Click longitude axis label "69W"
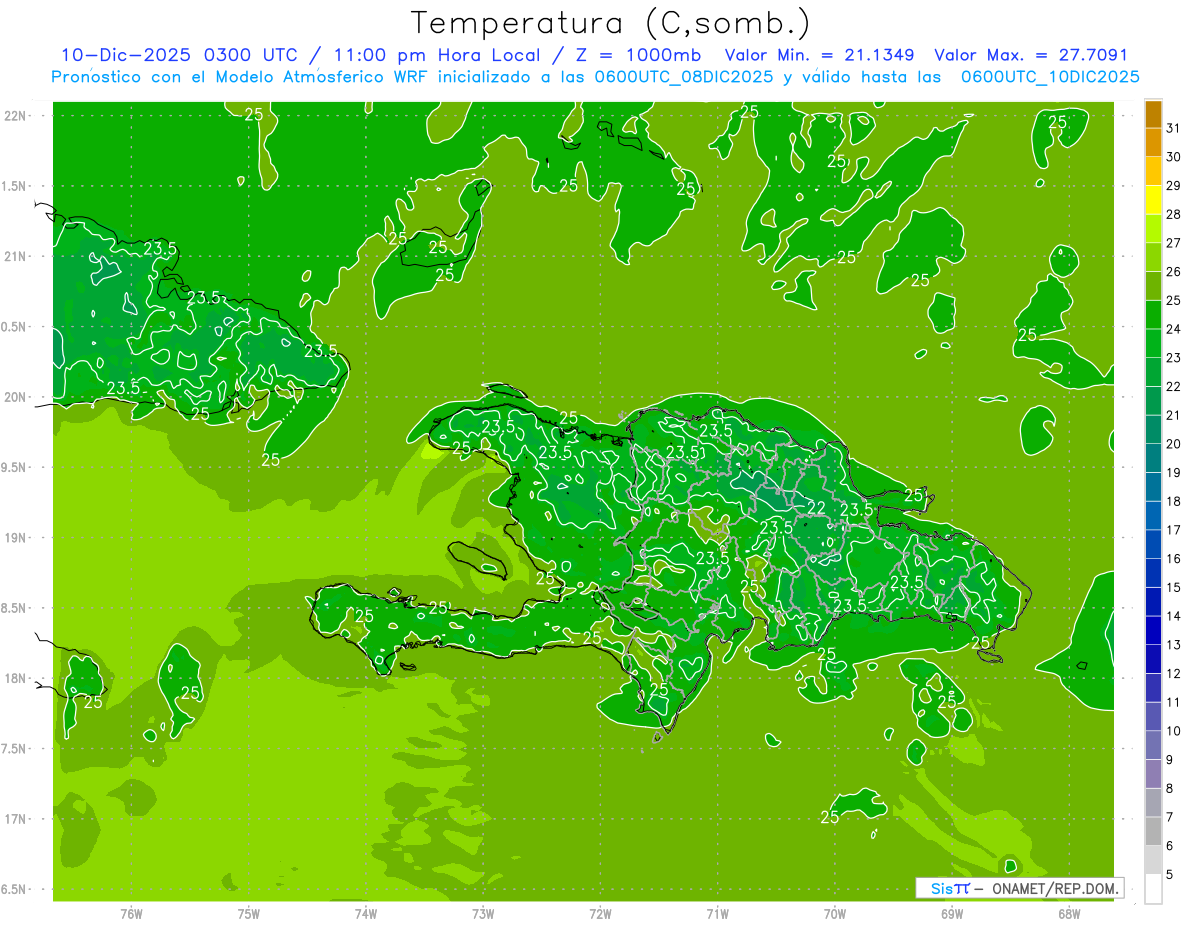Viewport: 1200px width, 927px height. pyautogui.click(x=952, y=913)
